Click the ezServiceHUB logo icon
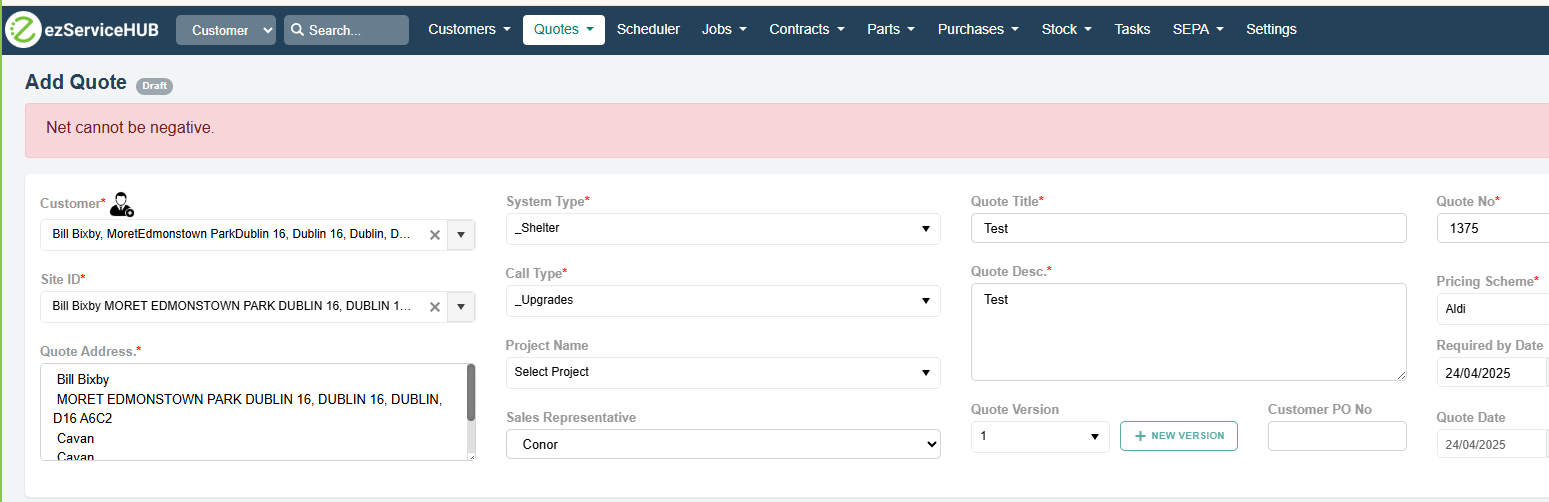1549x502 pixels. 23,30
